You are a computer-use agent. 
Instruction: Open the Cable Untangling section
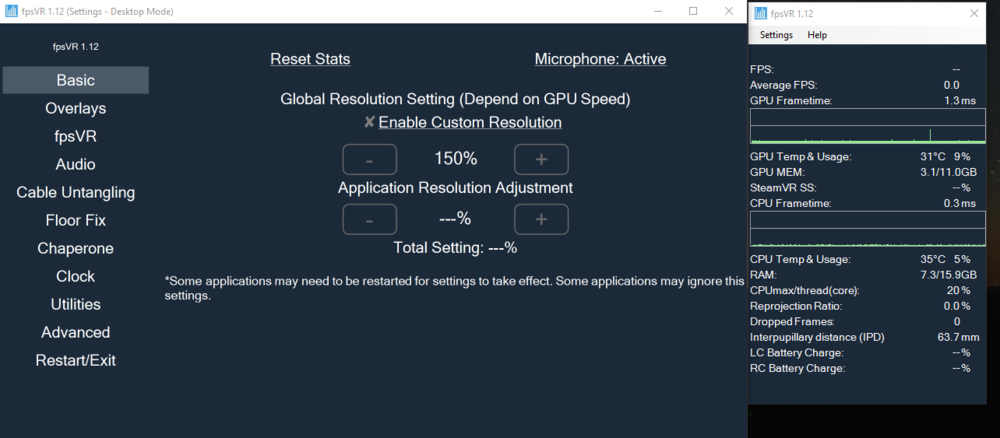[x=76, y=192]
